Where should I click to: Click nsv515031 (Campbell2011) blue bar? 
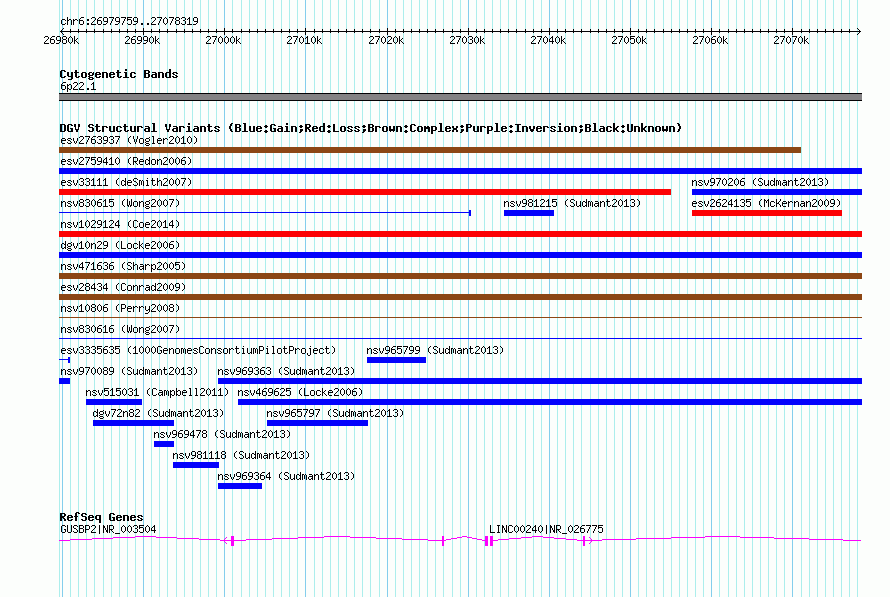coord(114,402)
